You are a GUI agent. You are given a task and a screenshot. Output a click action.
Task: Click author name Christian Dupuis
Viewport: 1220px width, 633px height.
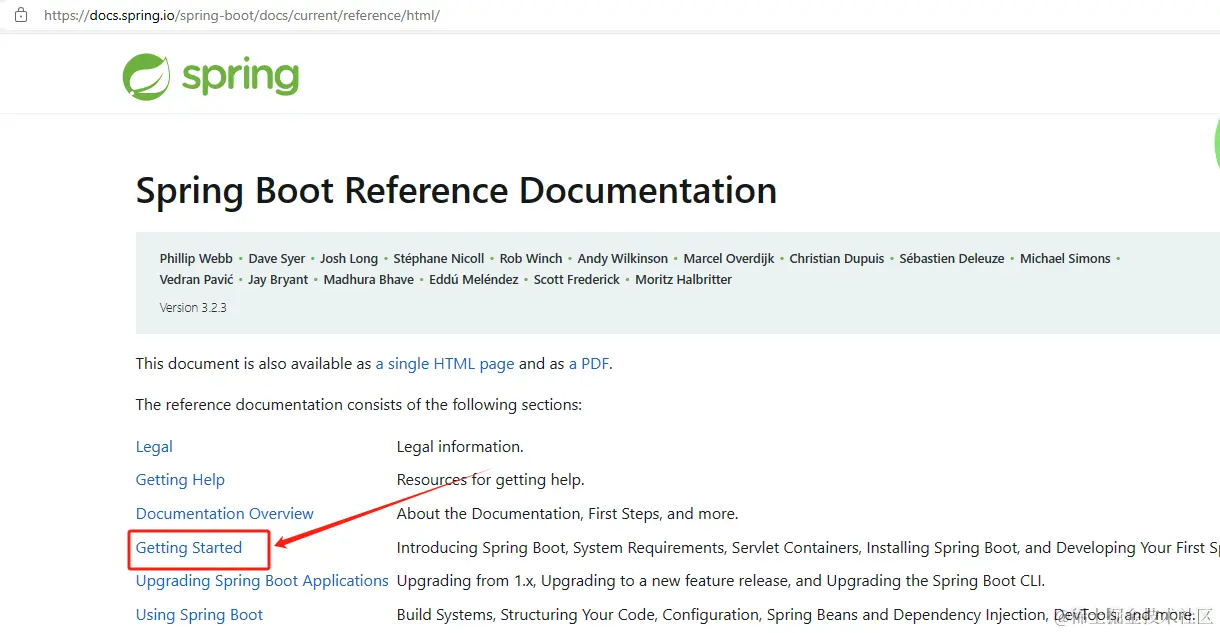pos(837,258)
